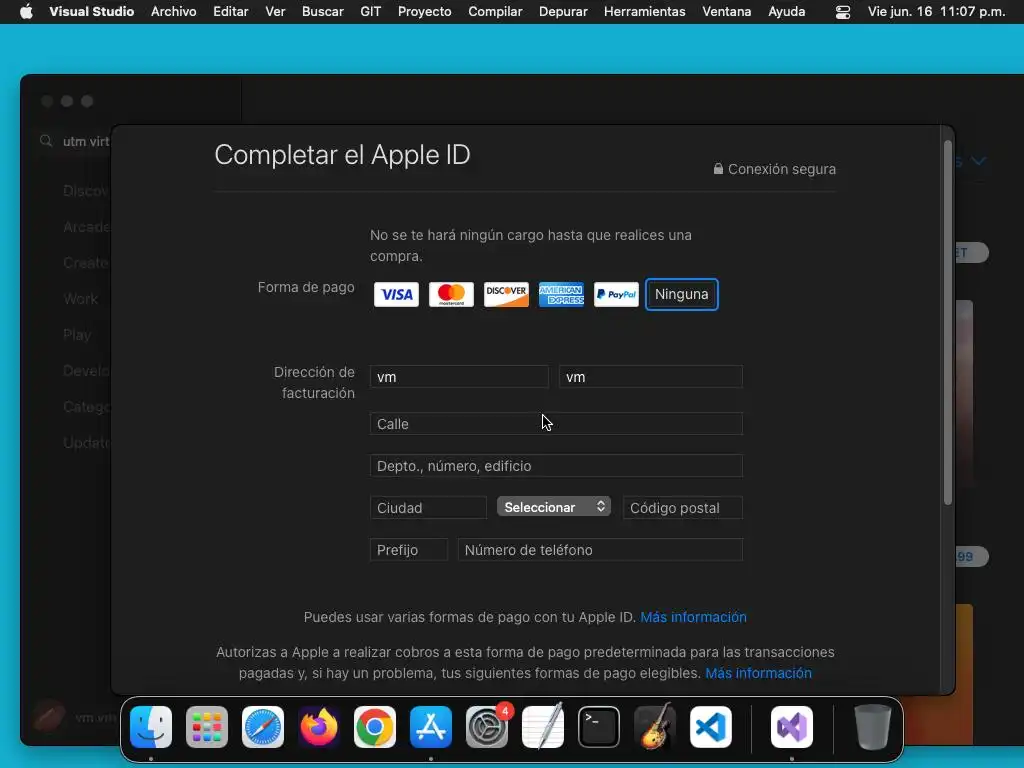Screen dimensions: 1024x768
Task: Choose Visa as payment method
Action: pyautogui.click(x=396, y=295)
